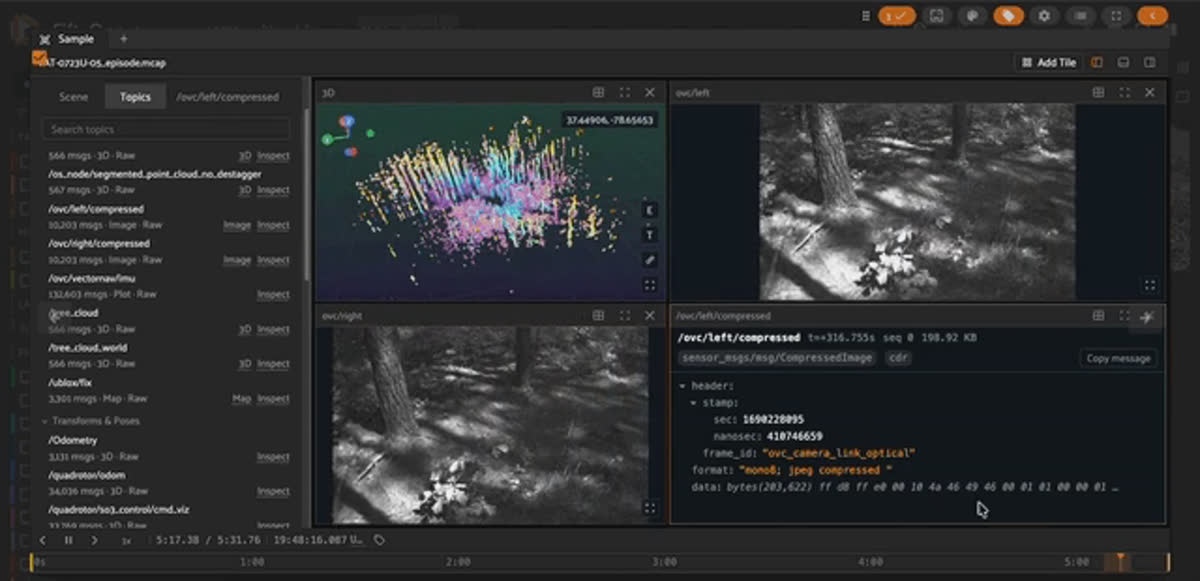Click the pencil measure tool in the 3D view
Viewport: 1200px width, 581px height.
pos(649,260)
